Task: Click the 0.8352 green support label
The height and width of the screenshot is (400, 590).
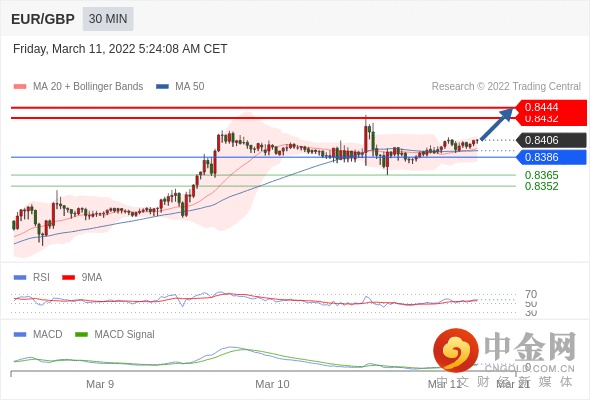Action: tap(541, 186)
